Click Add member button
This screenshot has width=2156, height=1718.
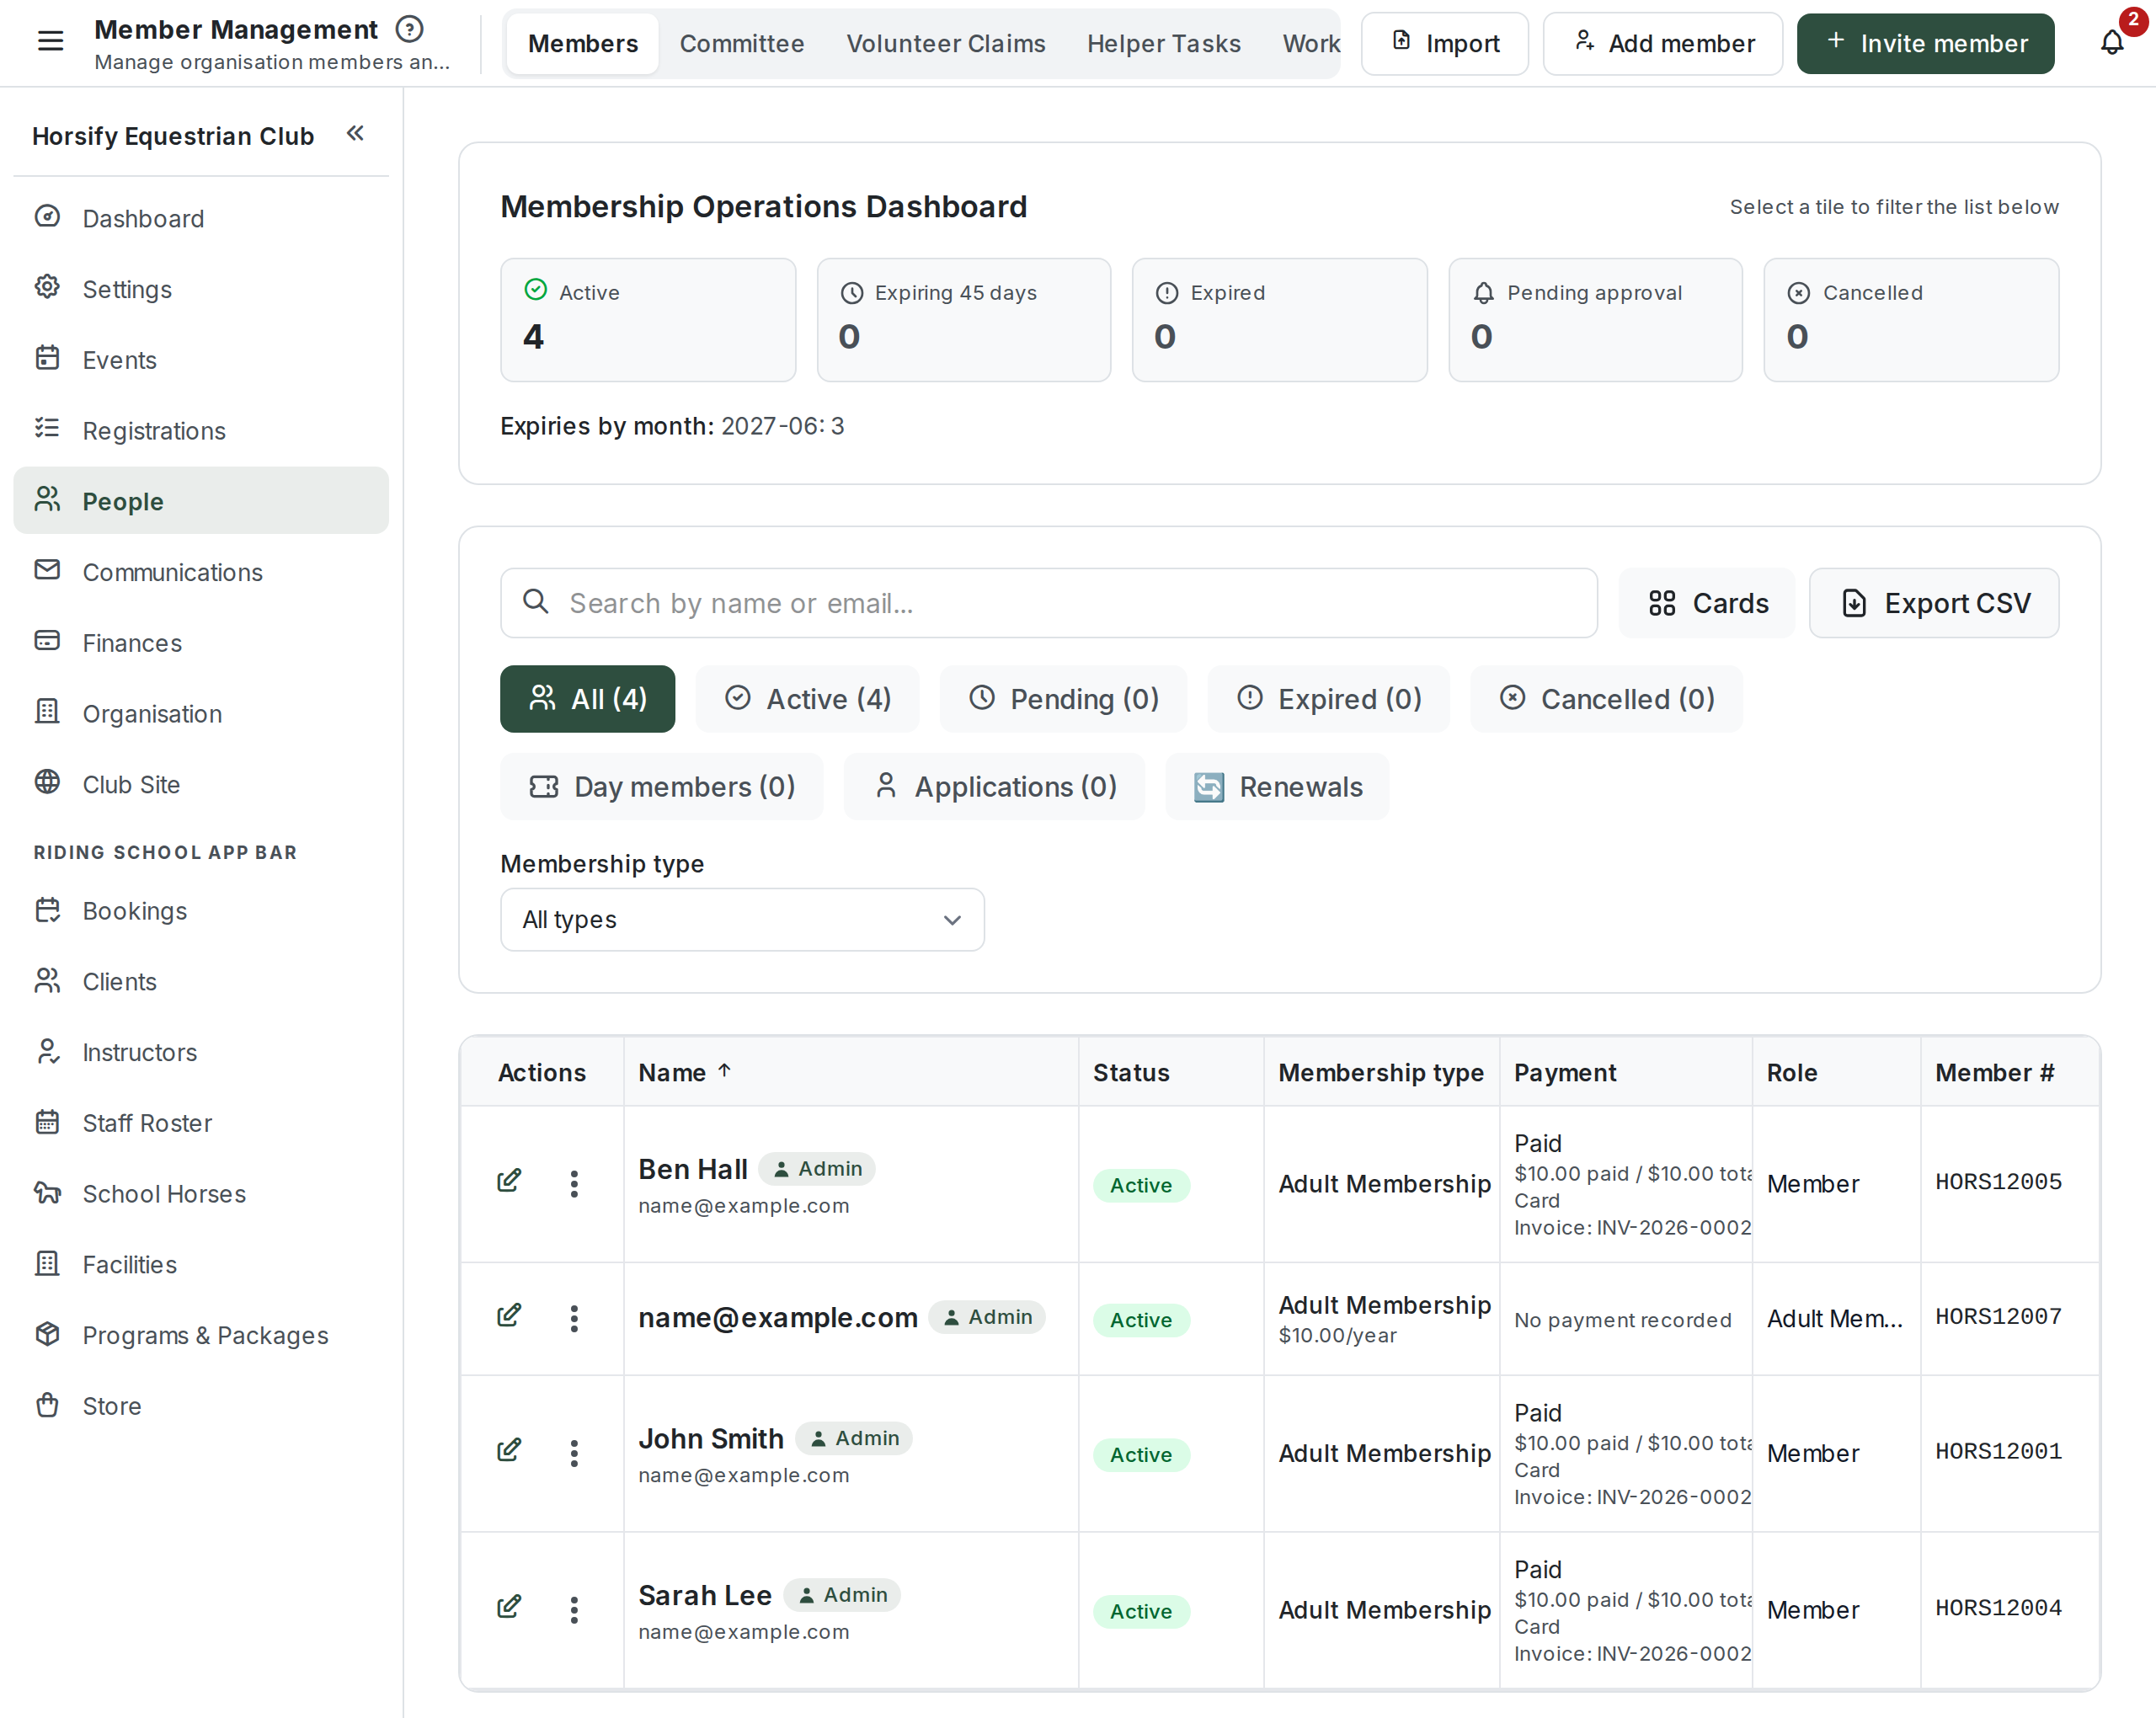click(1662, 43)
